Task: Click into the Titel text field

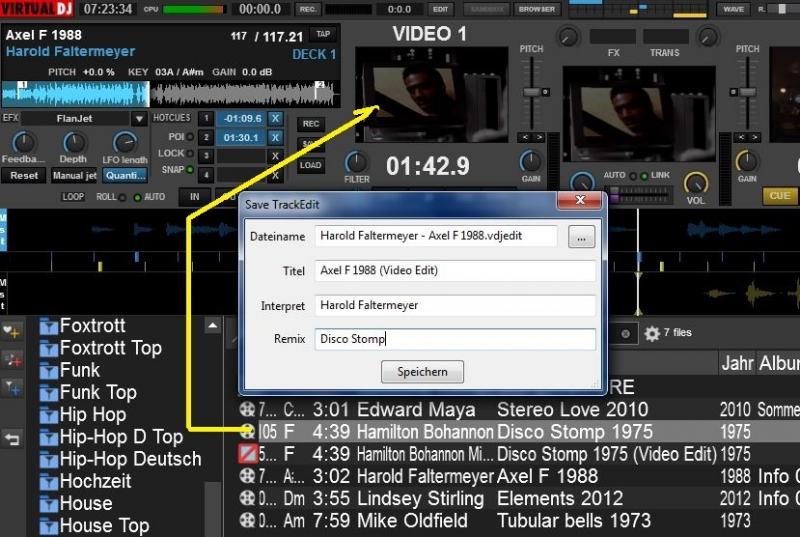Action: tap(455, 271)
